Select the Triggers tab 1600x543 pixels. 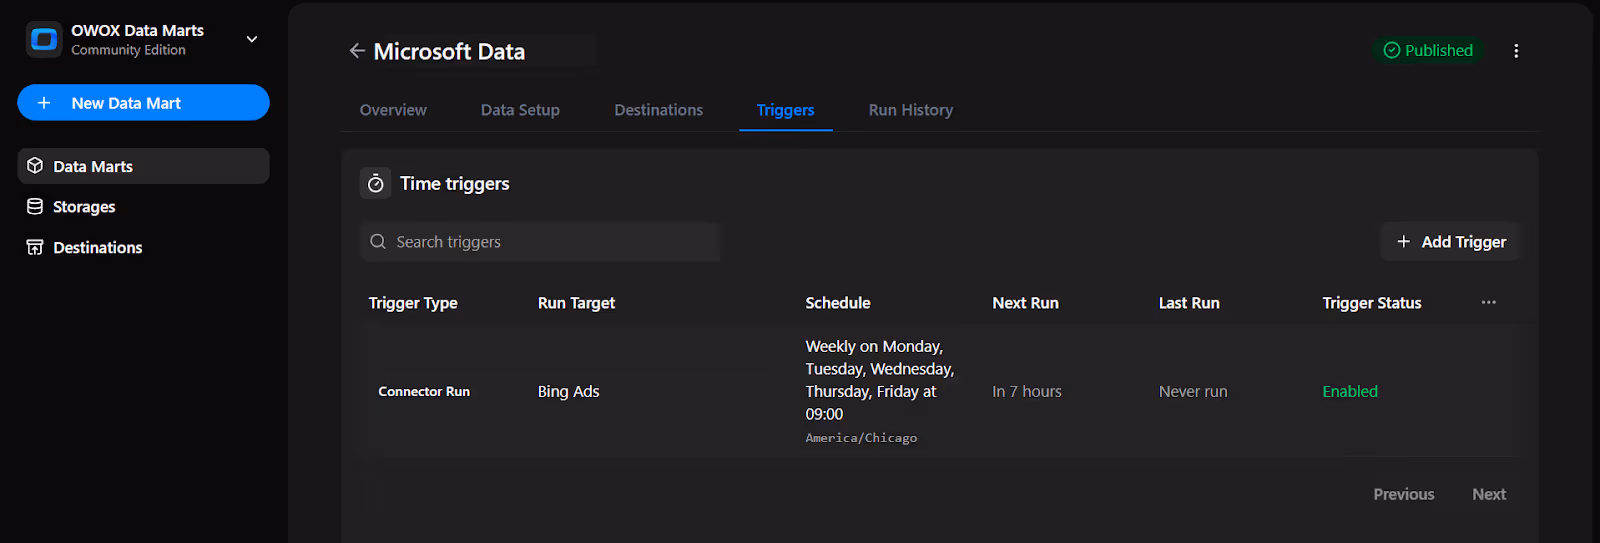tap(785, 110)
